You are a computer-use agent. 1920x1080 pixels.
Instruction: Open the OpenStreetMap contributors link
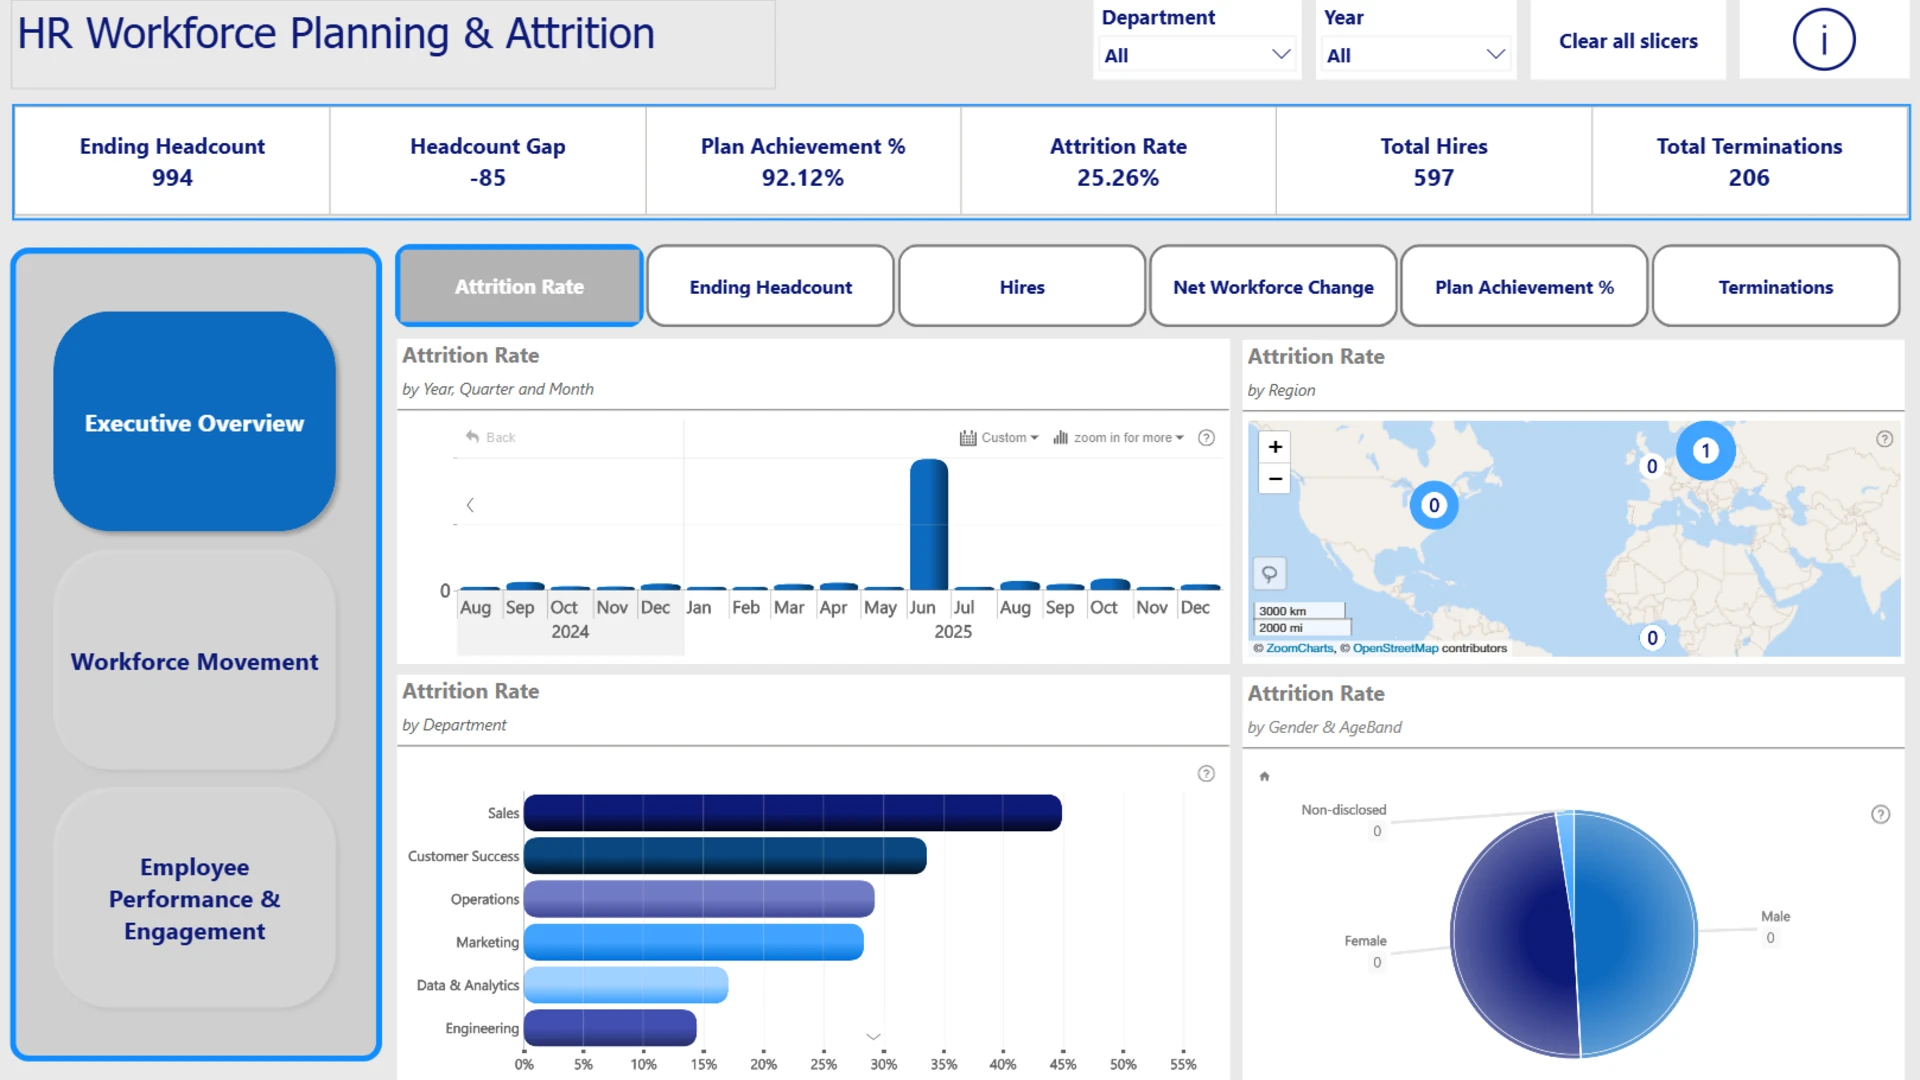pos(1395,648)
